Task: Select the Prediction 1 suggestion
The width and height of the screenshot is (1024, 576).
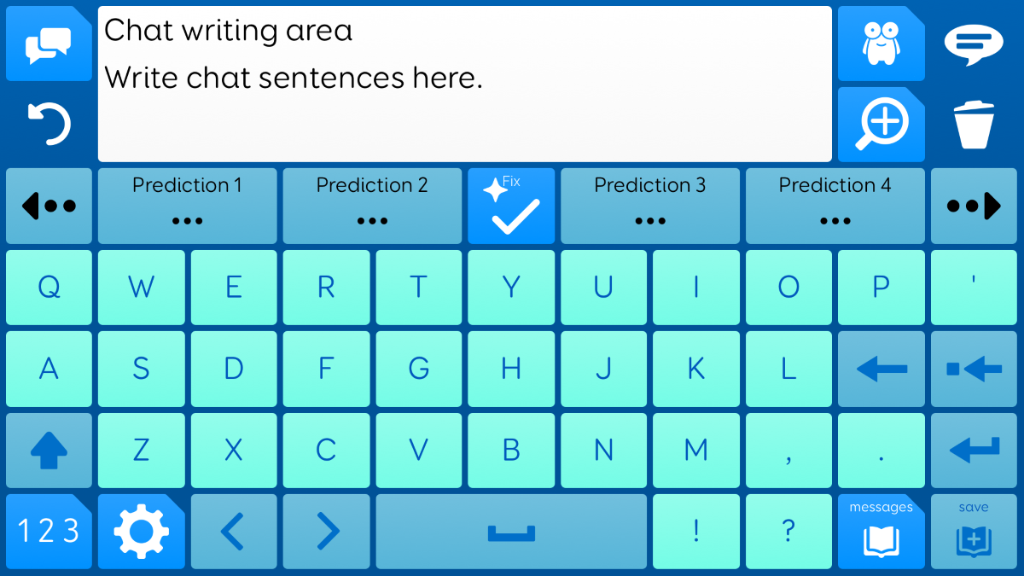Action: coord(187,206)
